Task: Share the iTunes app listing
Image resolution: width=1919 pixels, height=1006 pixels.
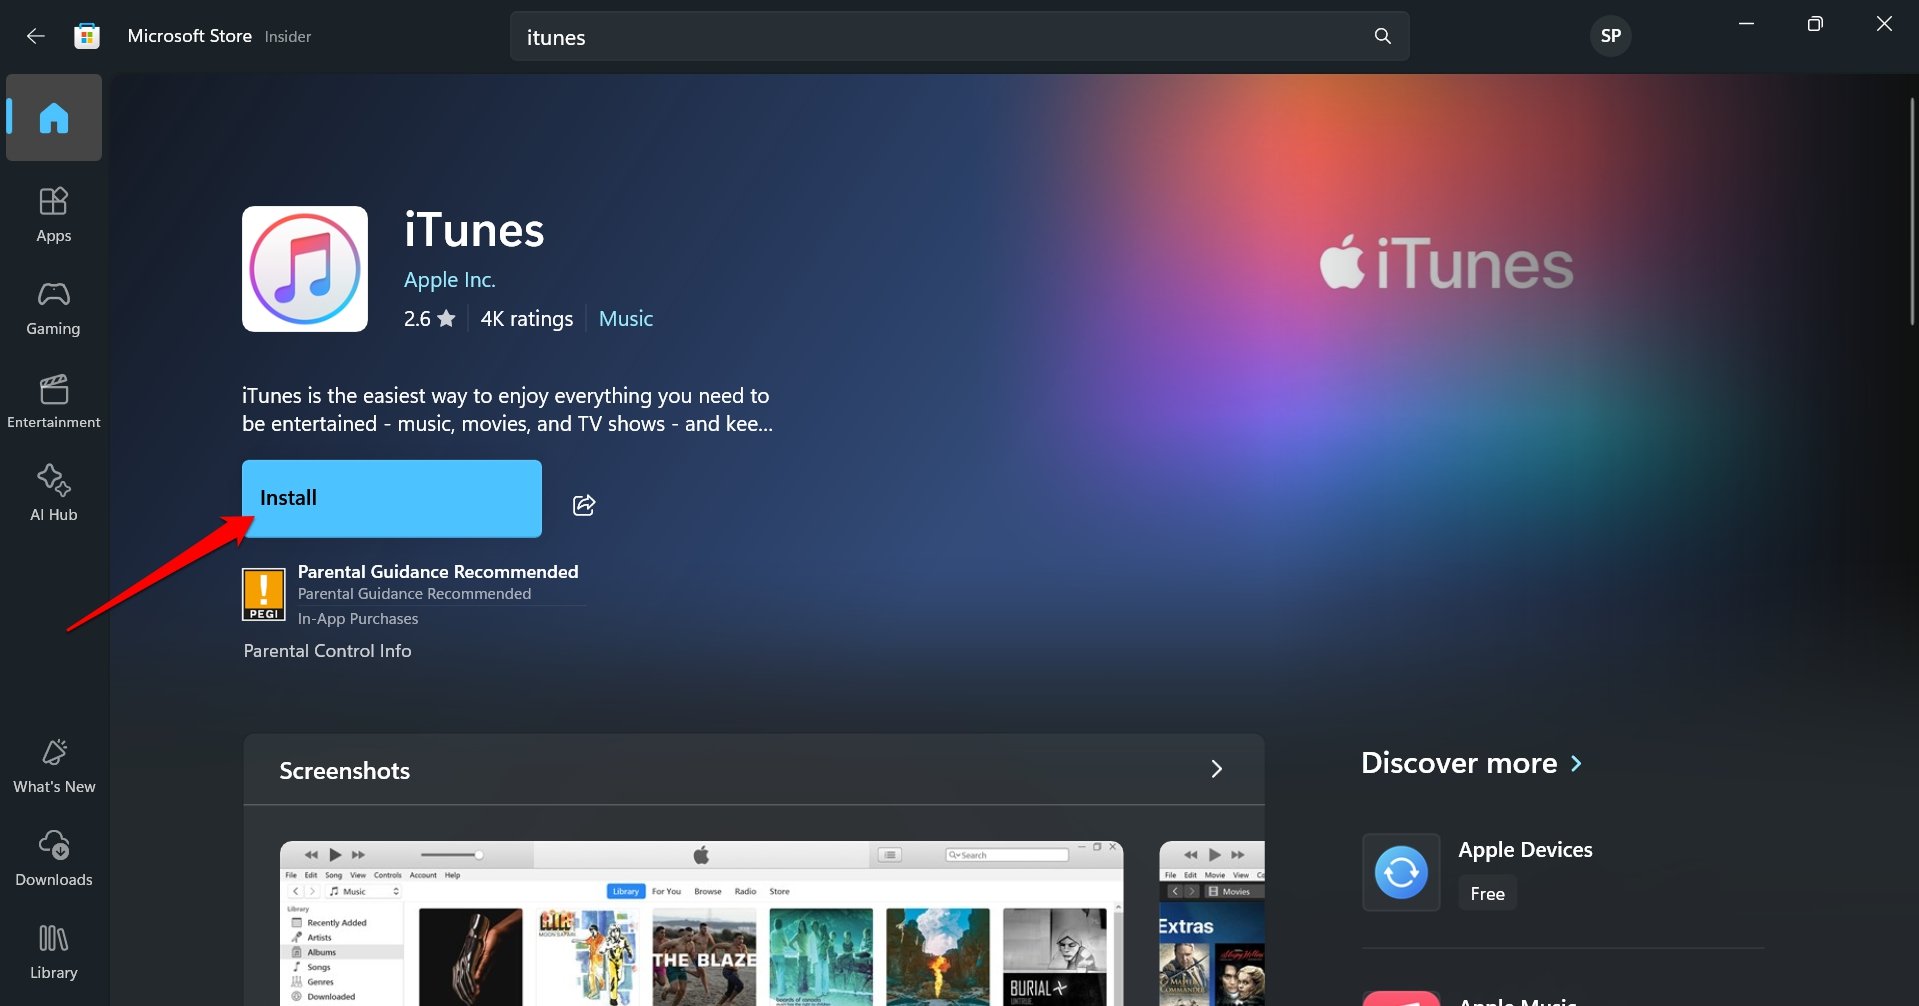Action: tap(583, 505)
